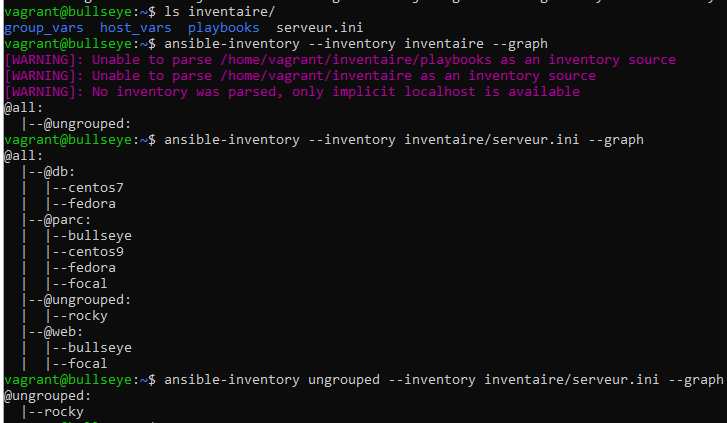727x423 pixels.
Task: Click the 'centos7' host entry
Action: point(96,188)
